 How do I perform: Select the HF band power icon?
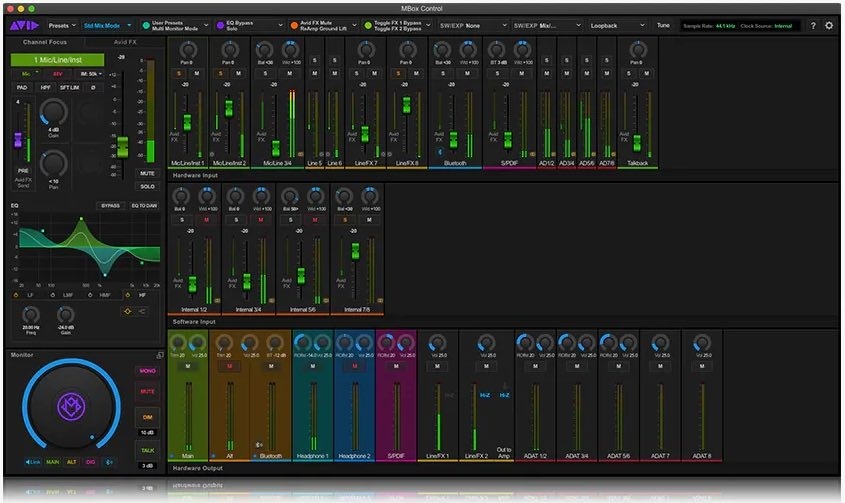[127, 295]
